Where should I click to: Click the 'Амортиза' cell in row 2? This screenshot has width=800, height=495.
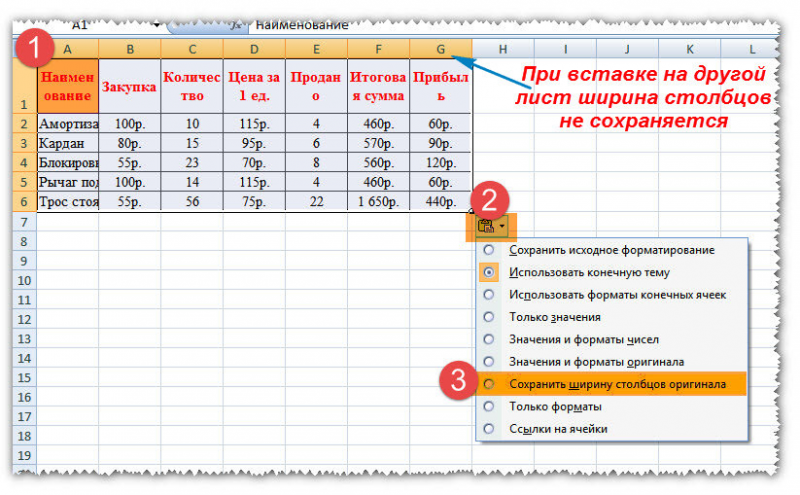pyautogui.click(x=68, y=123)
